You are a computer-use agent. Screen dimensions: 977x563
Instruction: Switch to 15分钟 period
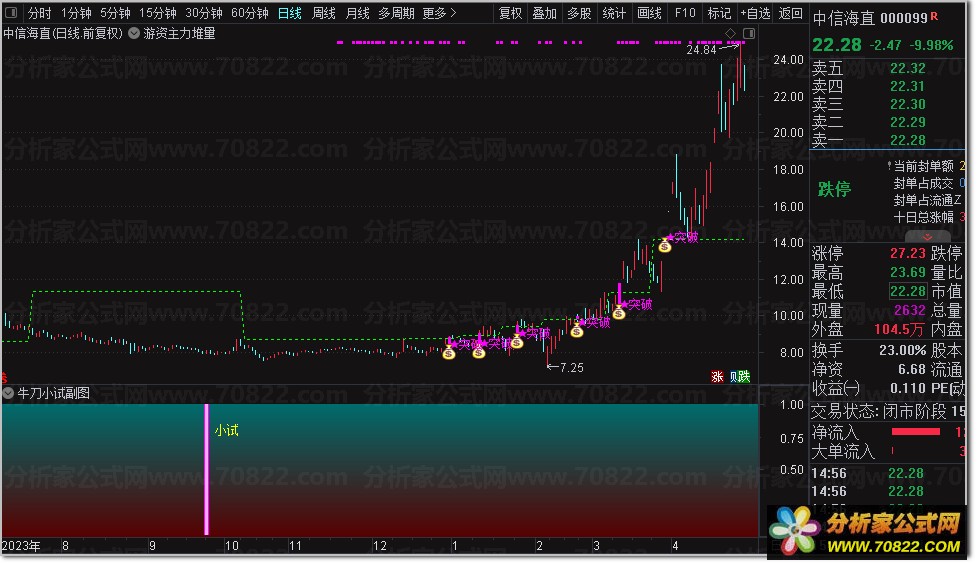158,13
